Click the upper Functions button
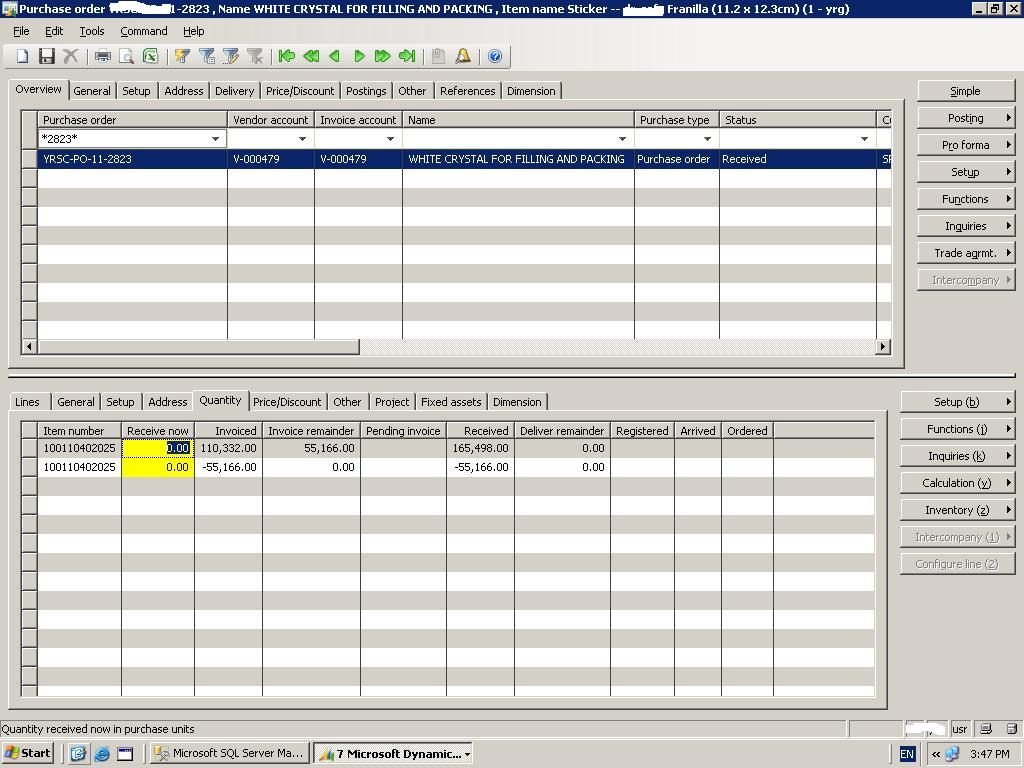 pos(966,199)
